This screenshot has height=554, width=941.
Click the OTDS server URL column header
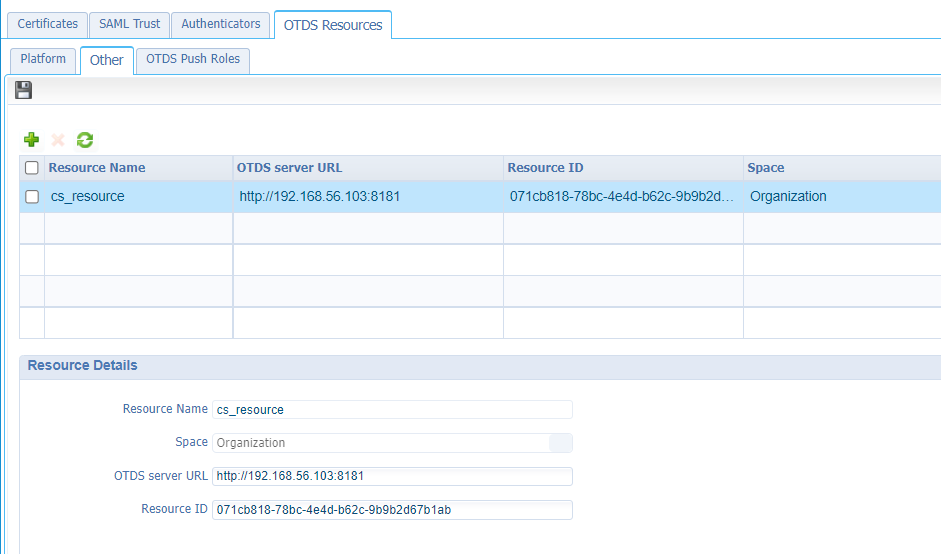289,168
